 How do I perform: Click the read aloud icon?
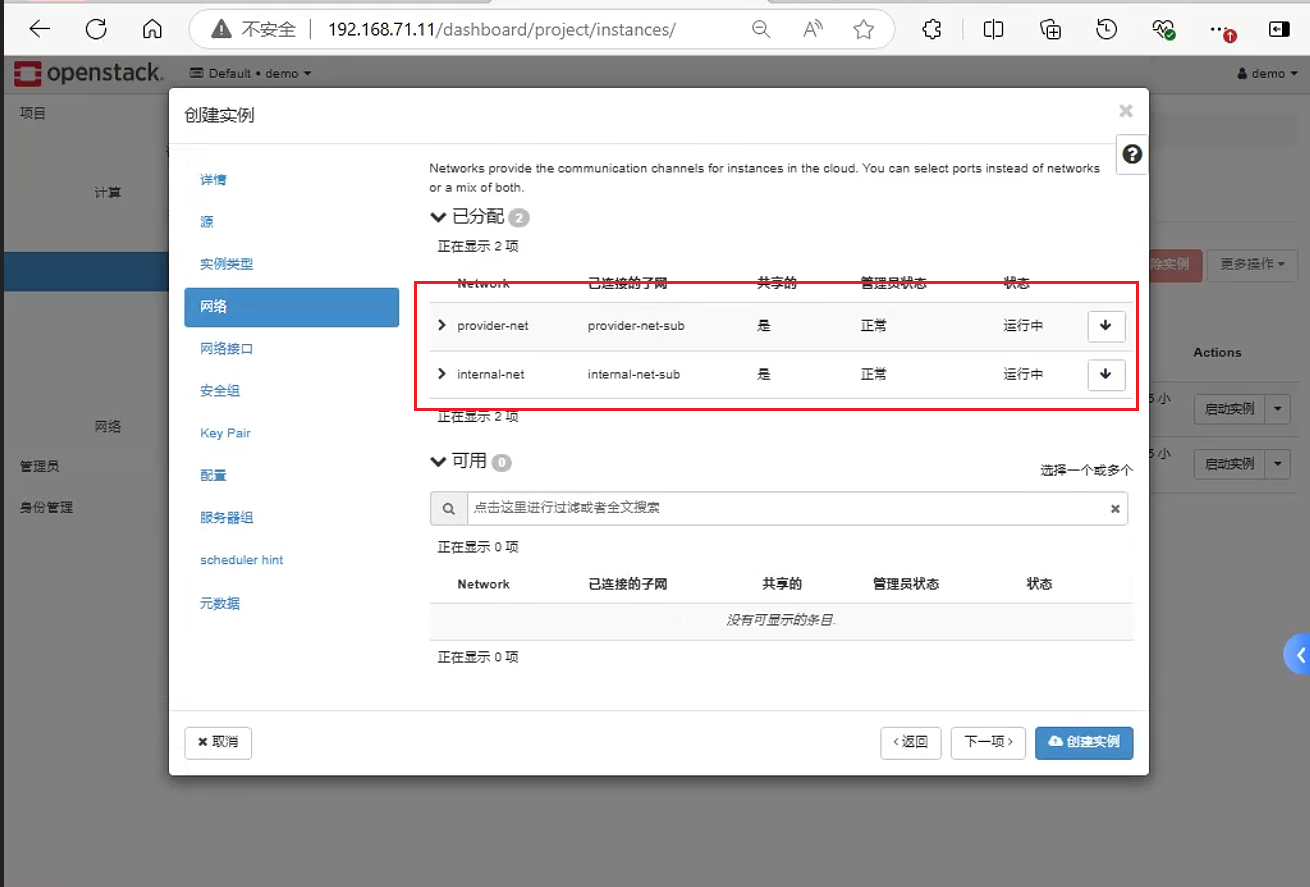(x=813, y=29)
